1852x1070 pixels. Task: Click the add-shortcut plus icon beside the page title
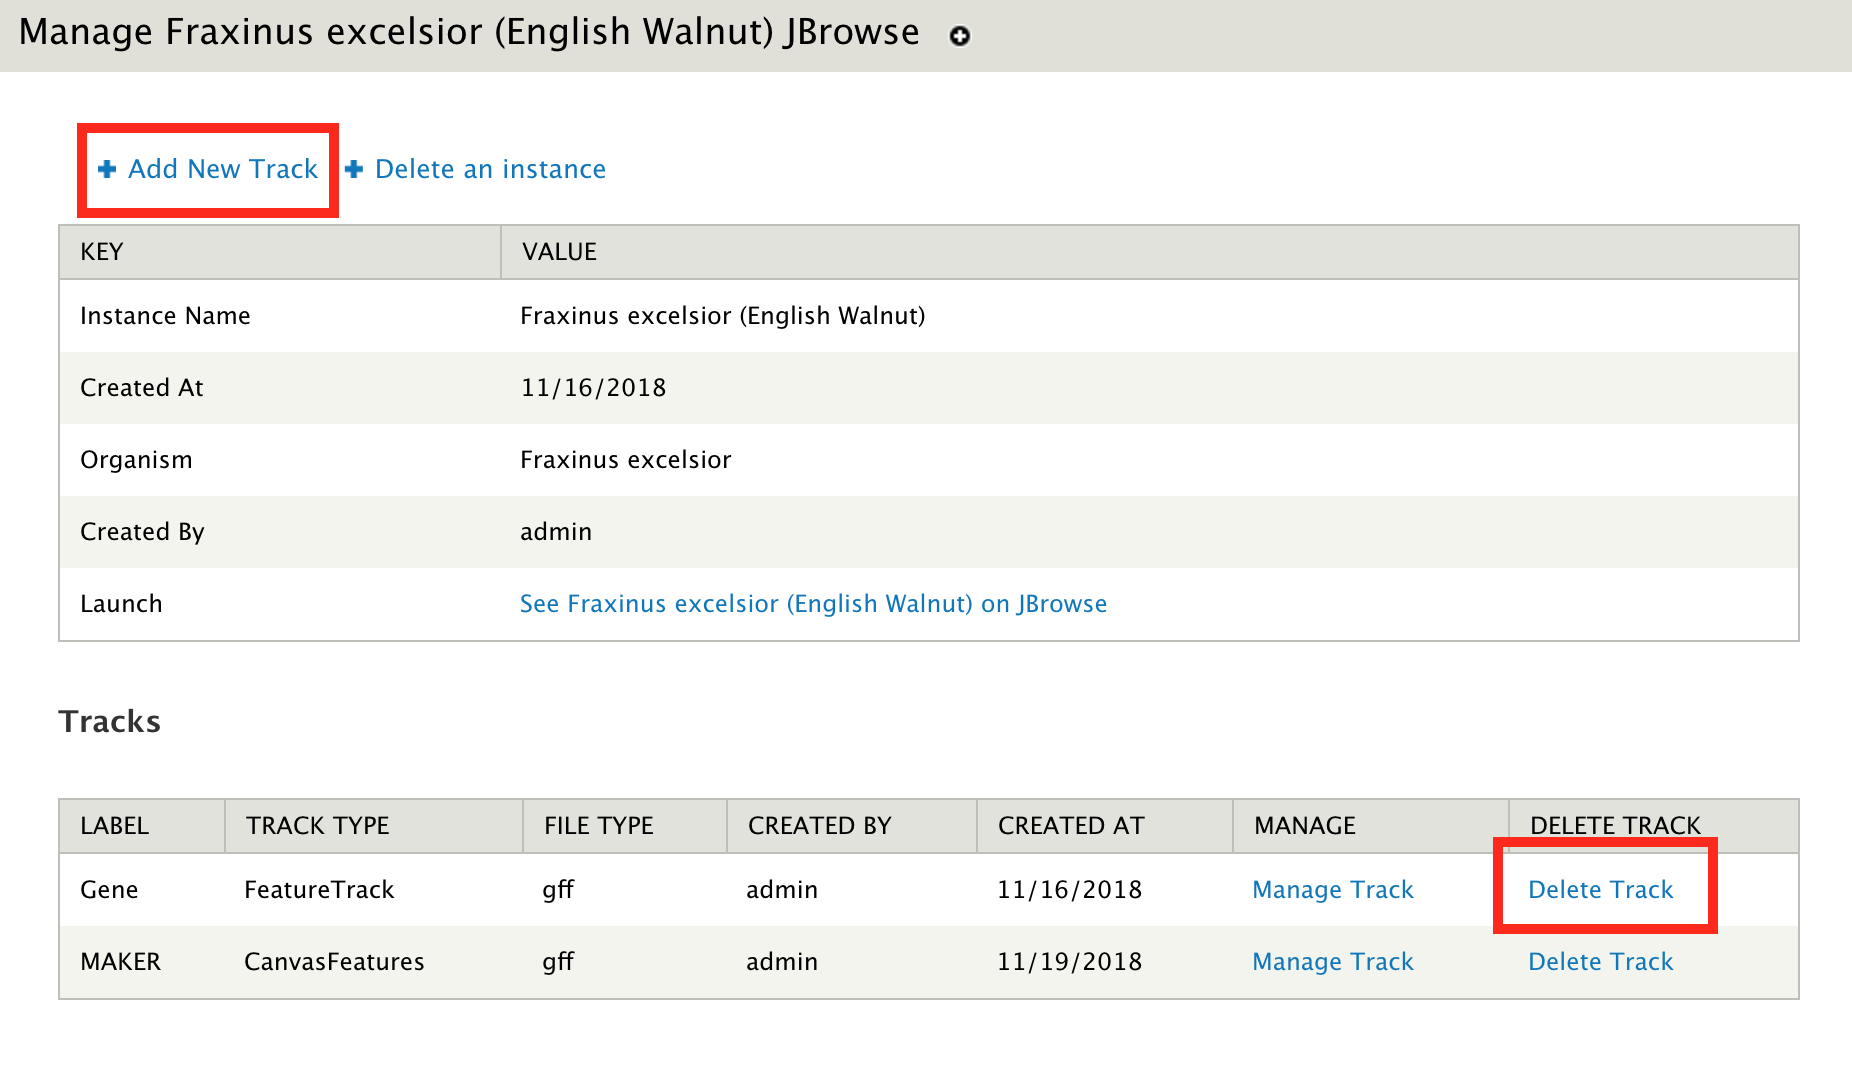pyautogui.click(x=960, y=36)
